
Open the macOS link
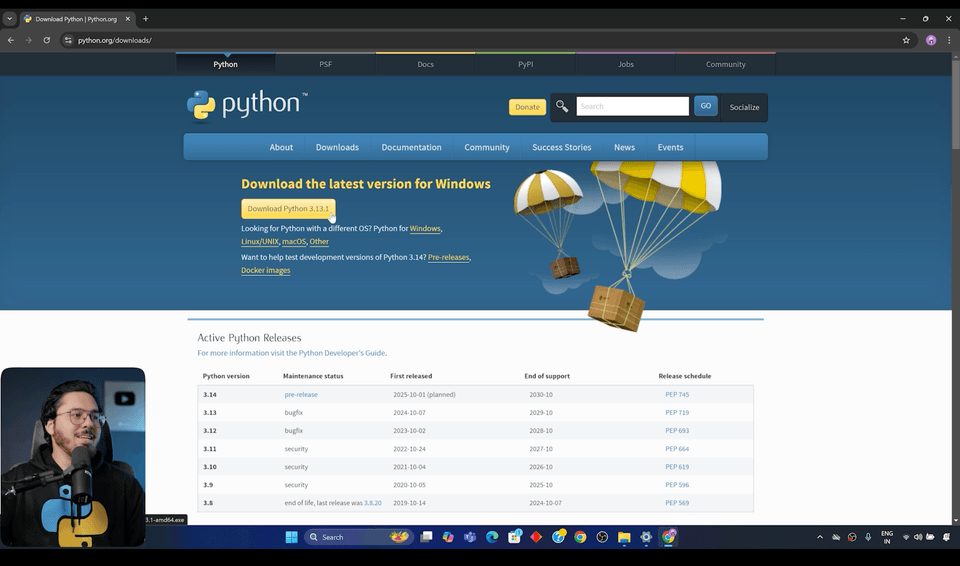click(294, 242)
